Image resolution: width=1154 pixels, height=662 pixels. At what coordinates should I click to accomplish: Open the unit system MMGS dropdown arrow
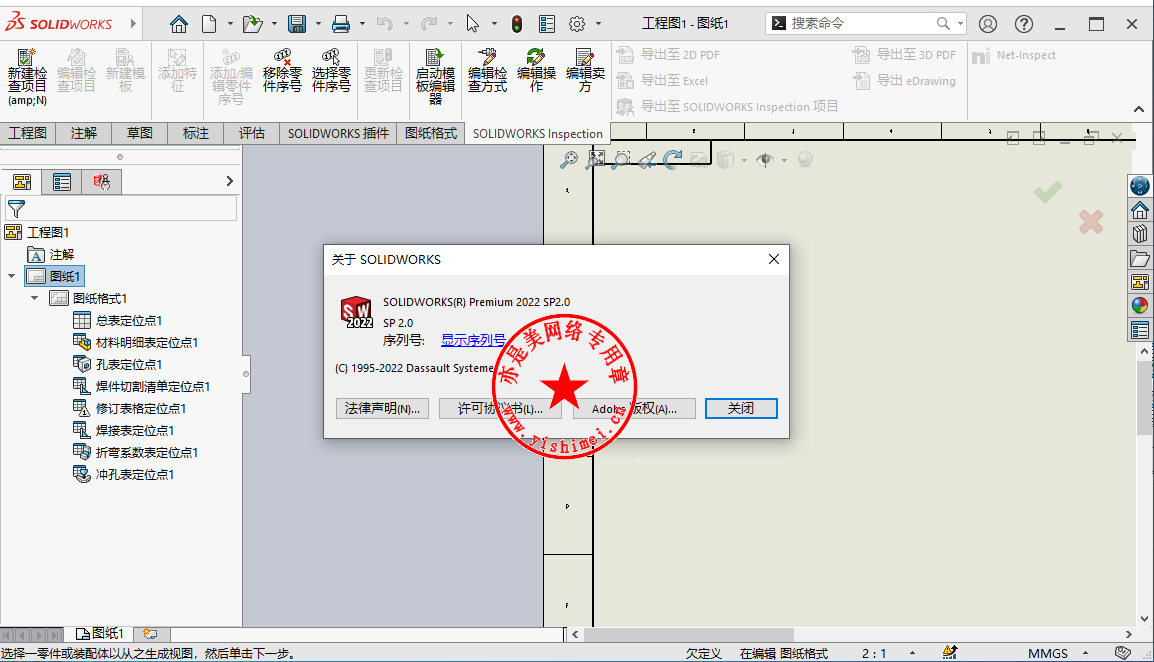click(x=1085, y=653)
